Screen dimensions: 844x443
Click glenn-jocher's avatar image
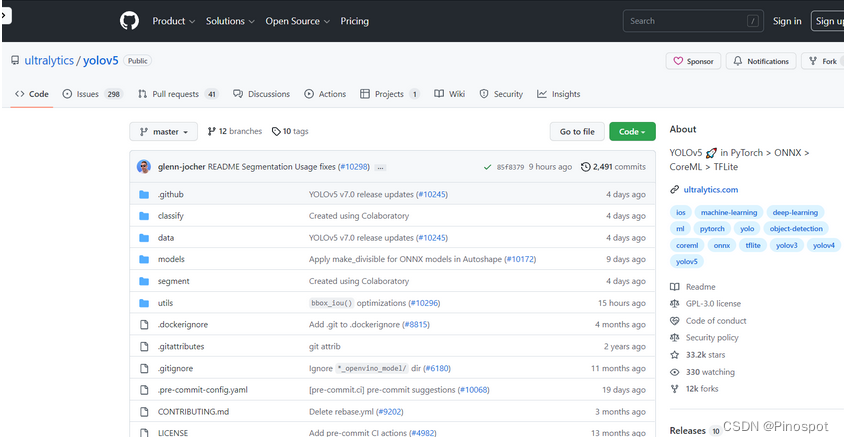[144, 167]
